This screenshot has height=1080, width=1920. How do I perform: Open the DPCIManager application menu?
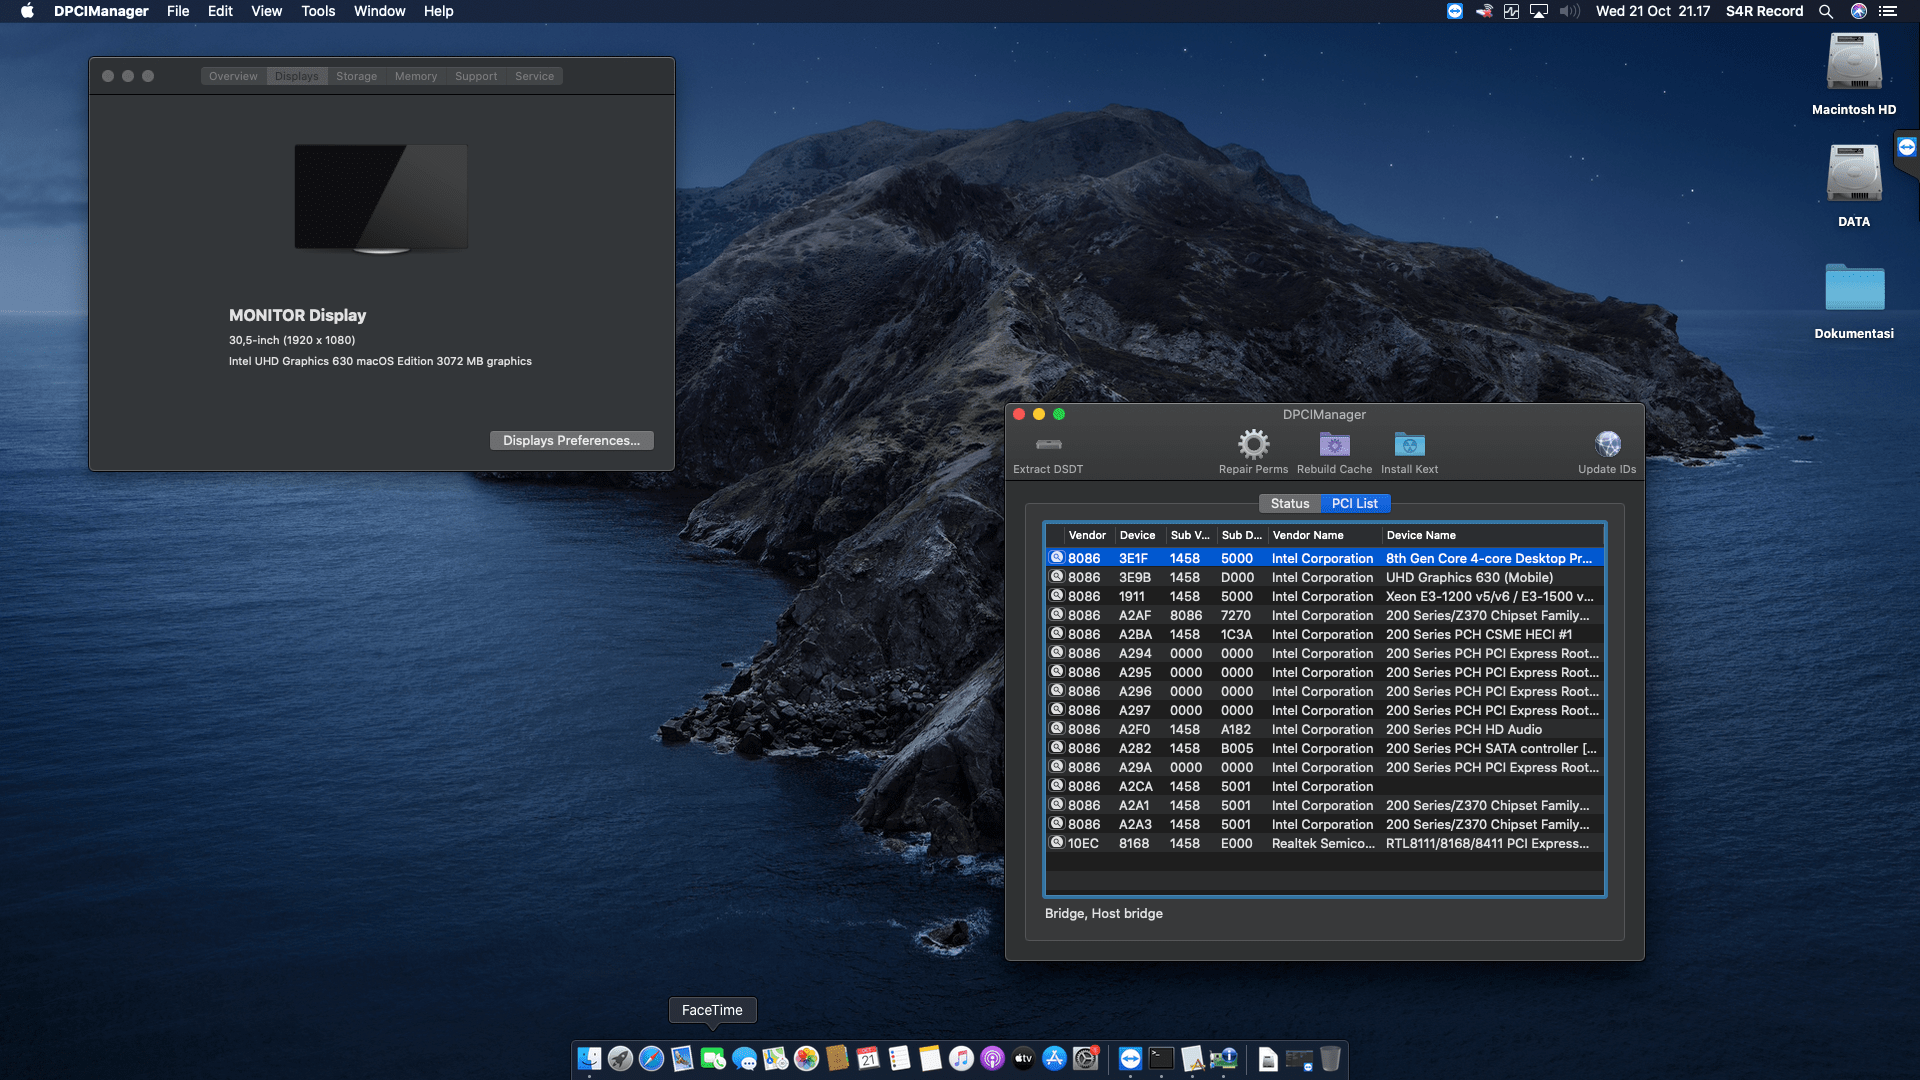click(99, 11)
